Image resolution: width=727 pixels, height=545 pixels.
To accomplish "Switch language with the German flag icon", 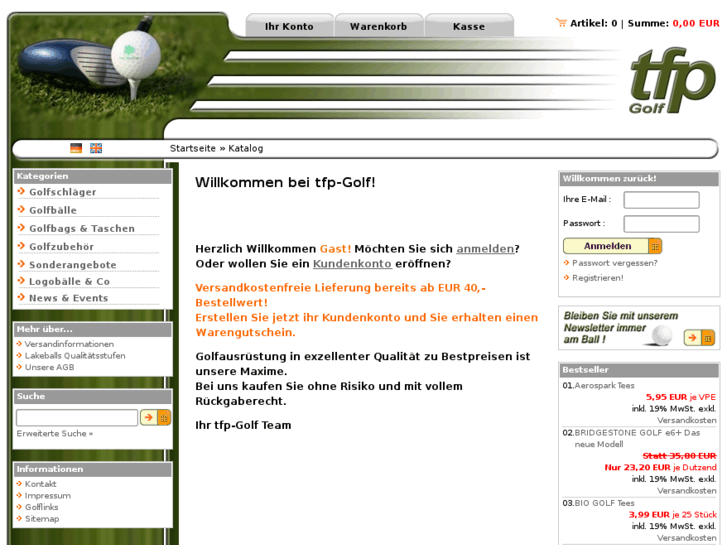I will click(x=76, y=148).
